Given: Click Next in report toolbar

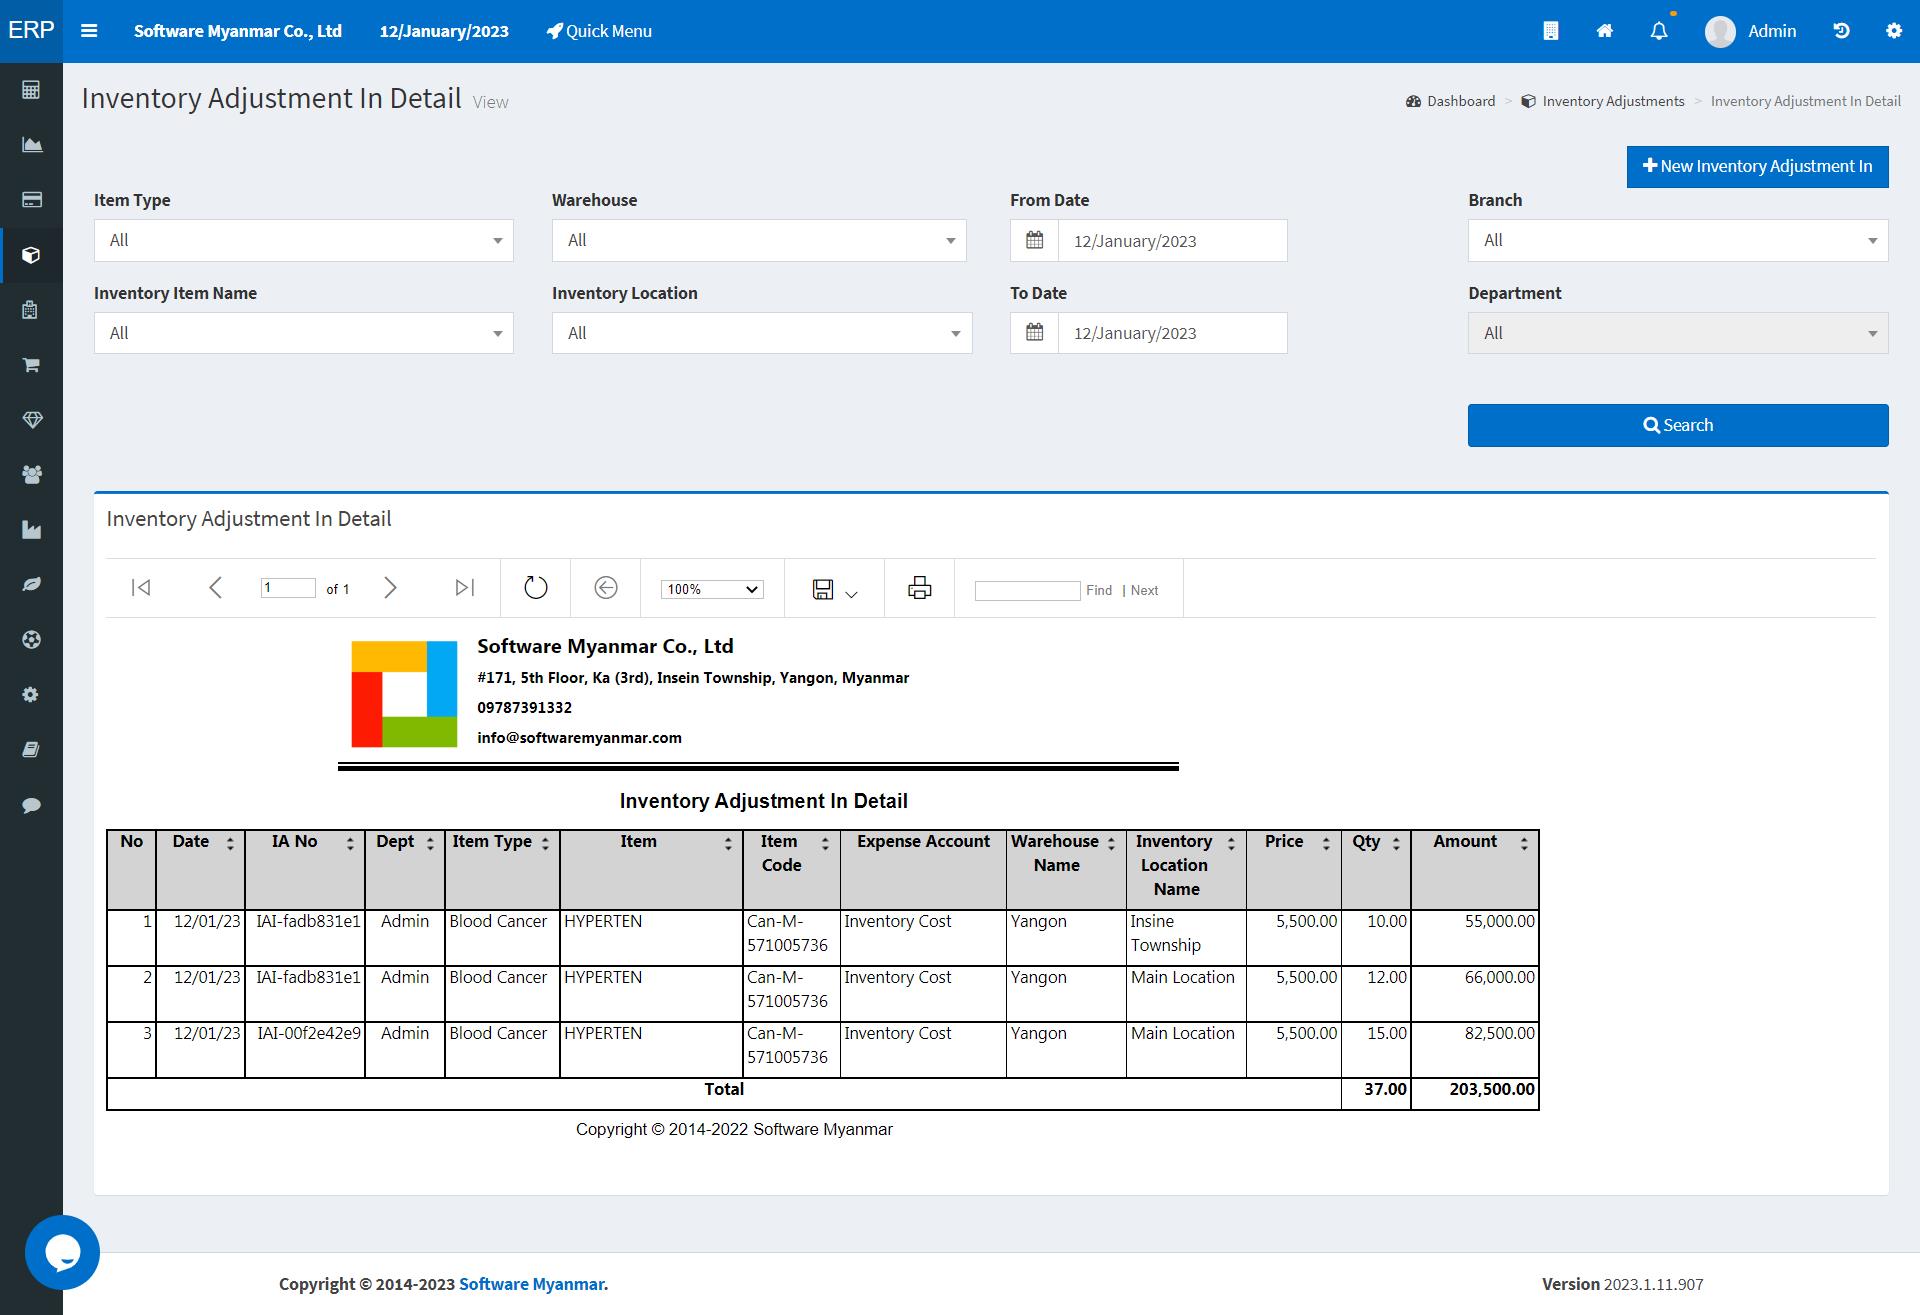Looking at the screenshot, I should tap(1145, 590).
